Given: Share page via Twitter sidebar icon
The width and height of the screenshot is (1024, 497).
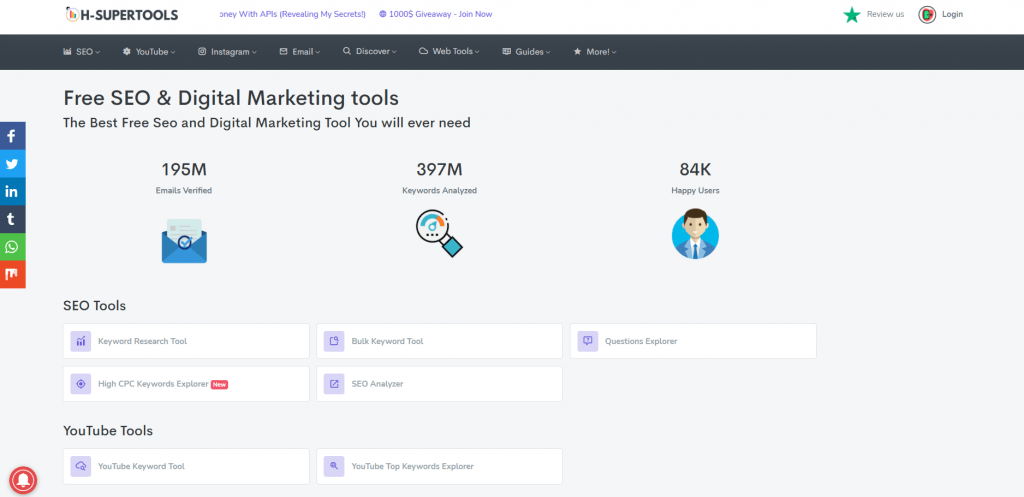Looking at the screenshot, I should 12,164.
